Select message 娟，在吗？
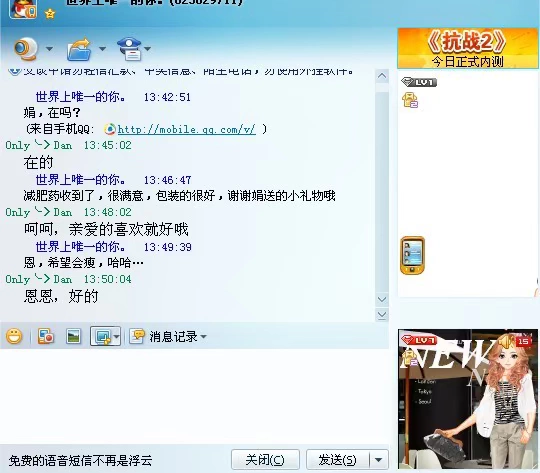540x473 pixels. pos(52,112)
